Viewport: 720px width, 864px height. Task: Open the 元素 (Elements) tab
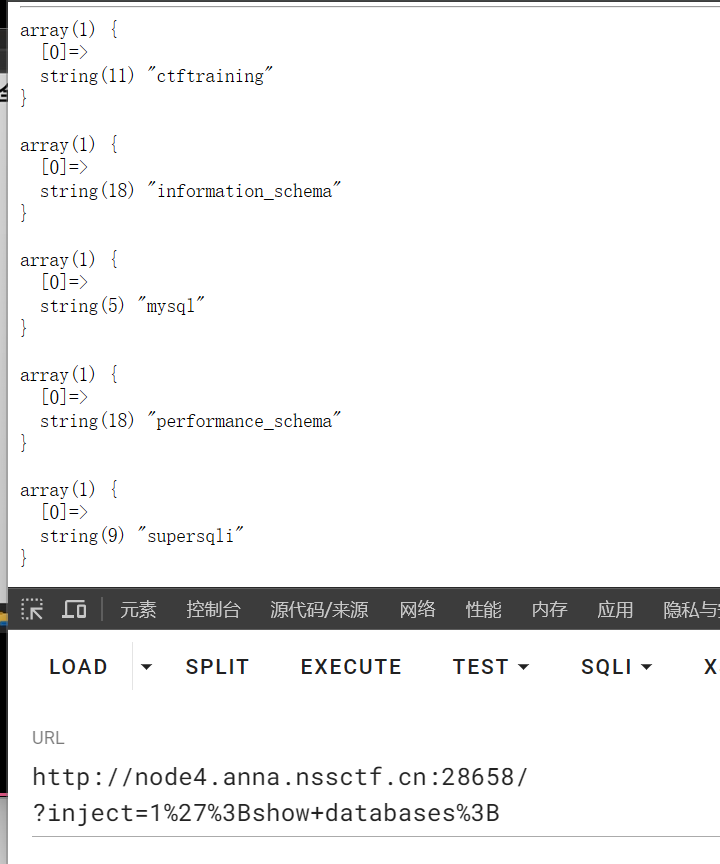click(138, 609)
